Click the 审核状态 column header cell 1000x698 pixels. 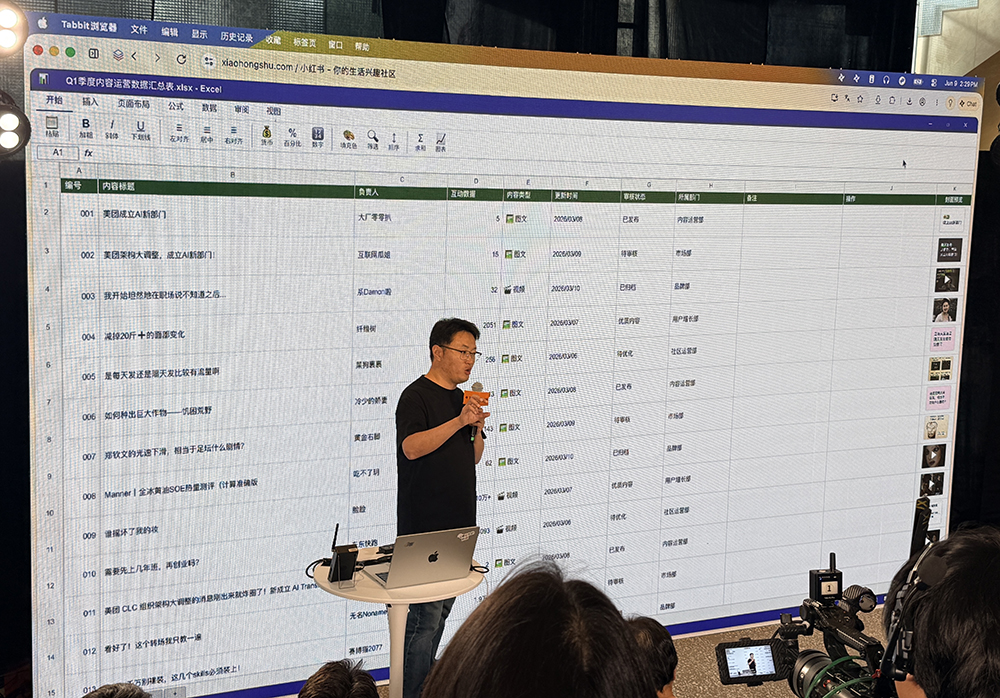tap(647, 197)
